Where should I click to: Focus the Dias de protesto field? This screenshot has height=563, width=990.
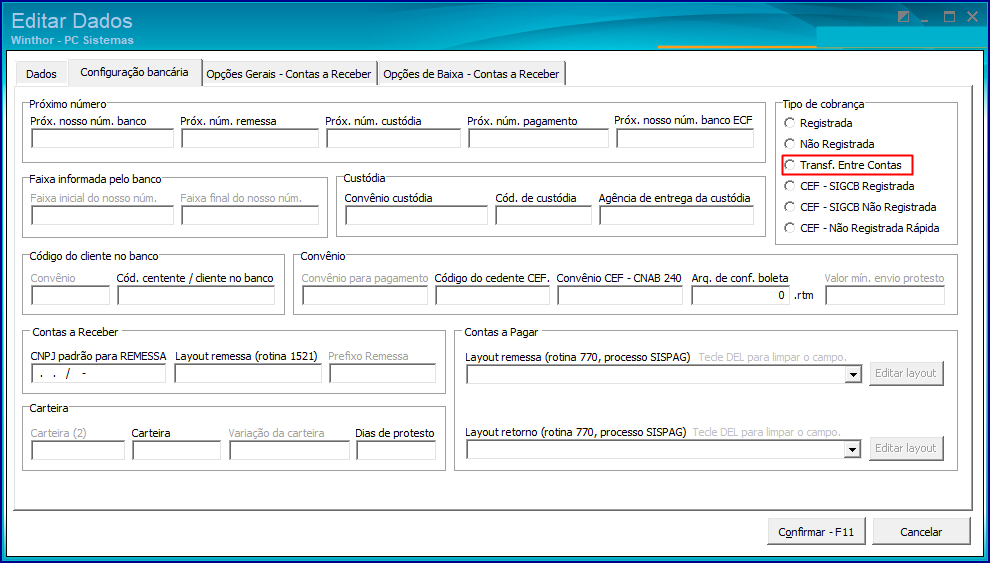pyautogui.click(x=396, y=451)
